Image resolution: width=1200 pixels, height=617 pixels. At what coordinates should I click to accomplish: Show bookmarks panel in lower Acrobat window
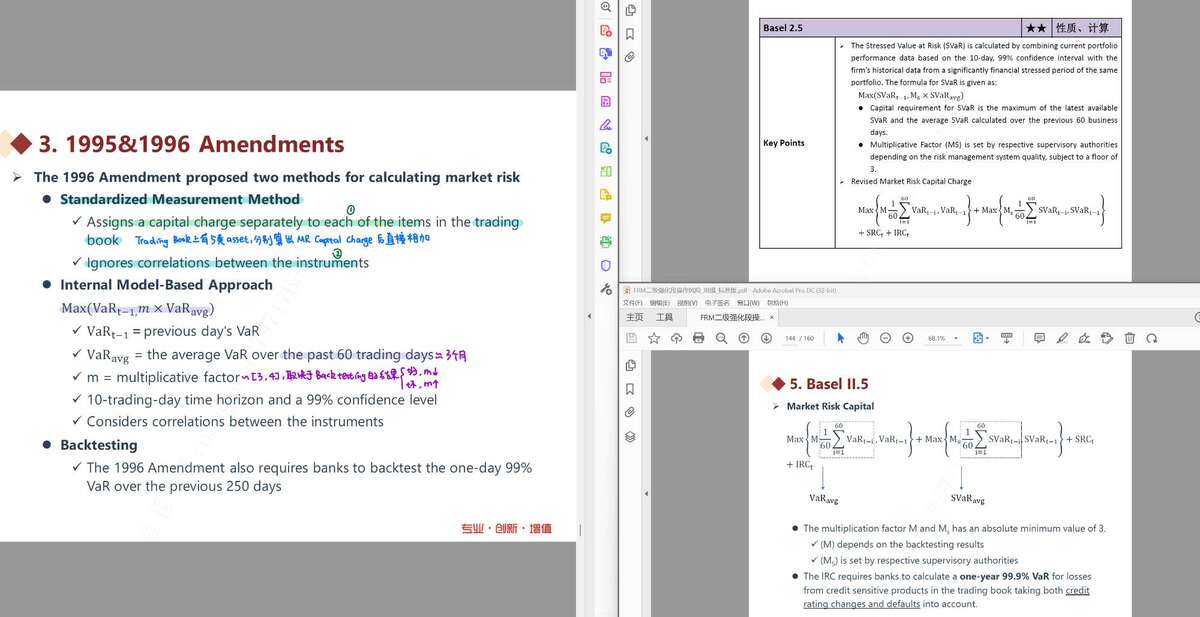click(630, 389)
